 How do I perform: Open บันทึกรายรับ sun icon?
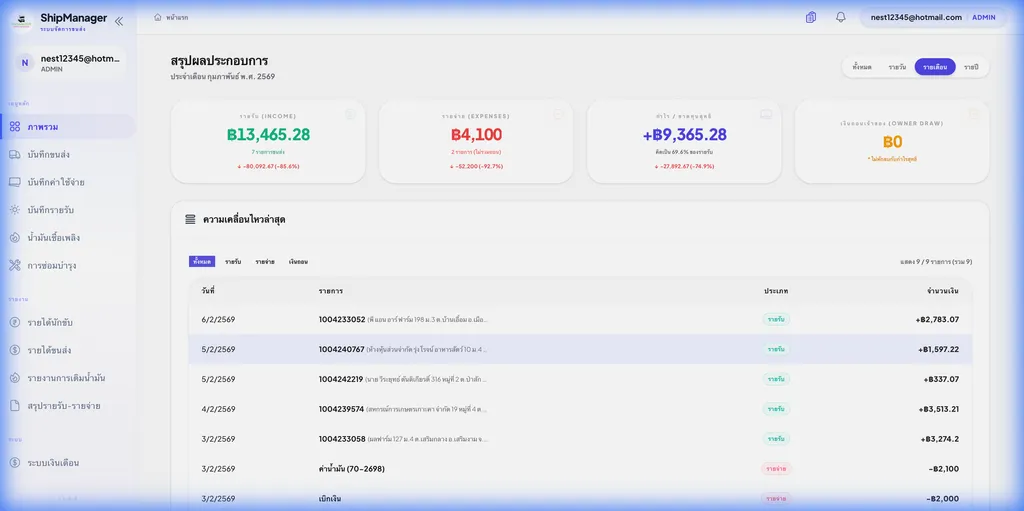pos(15,210)
